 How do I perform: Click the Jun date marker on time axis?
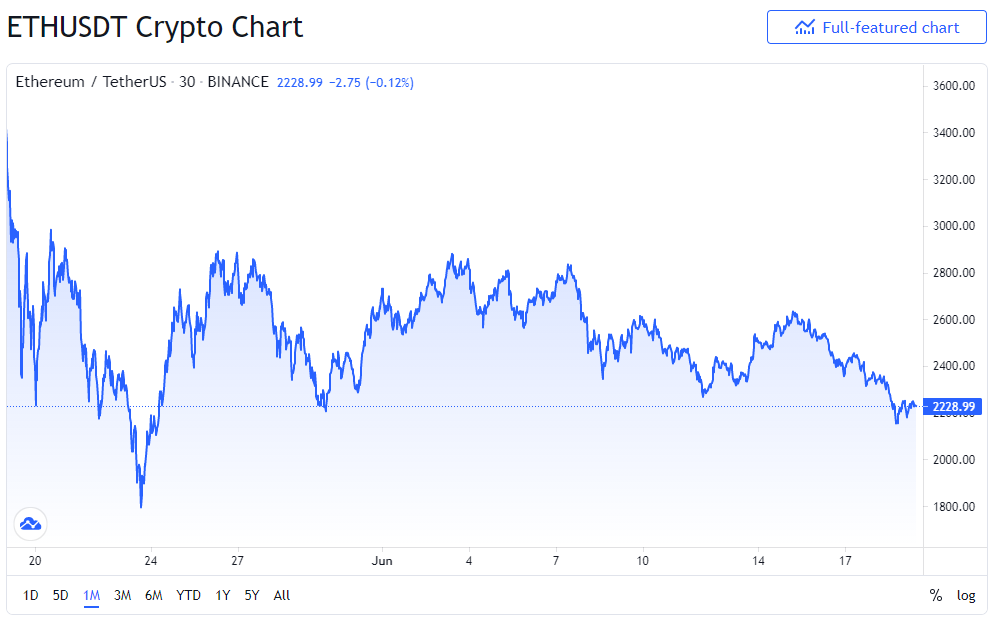coord(382,561)
